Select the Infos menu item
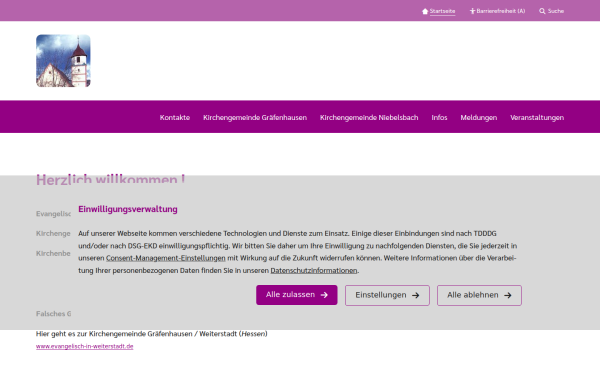This screenshot has height=375, width=600. point(439,117)
